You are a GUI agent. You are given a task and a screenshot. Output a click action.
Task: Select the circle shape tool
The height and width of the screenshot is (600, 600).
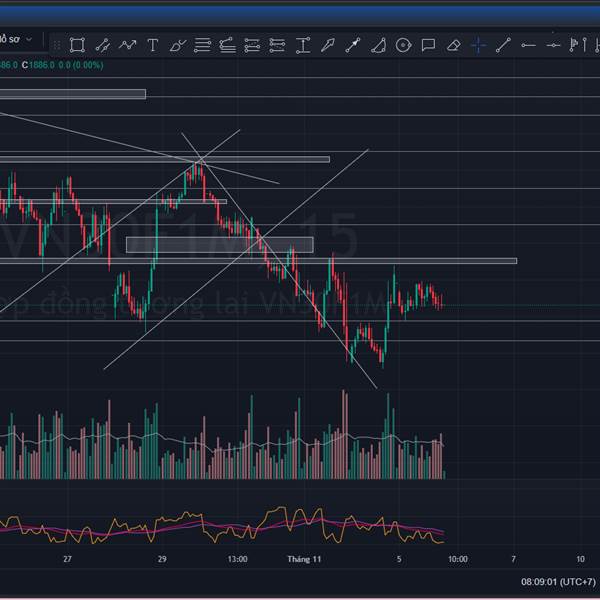[403, 45]
